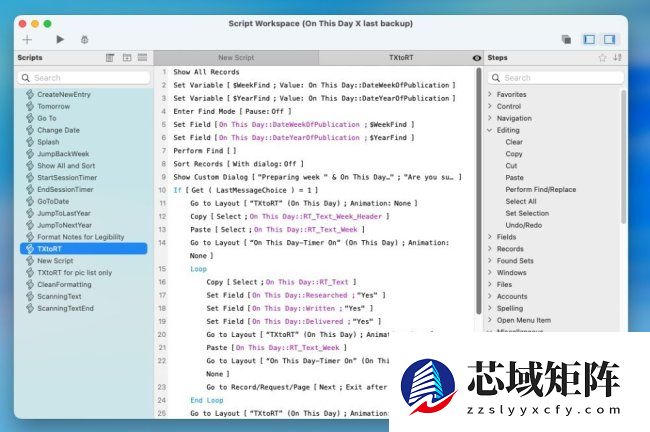
Task: Run the script with the play icon
Action: (x=60, y=39)
